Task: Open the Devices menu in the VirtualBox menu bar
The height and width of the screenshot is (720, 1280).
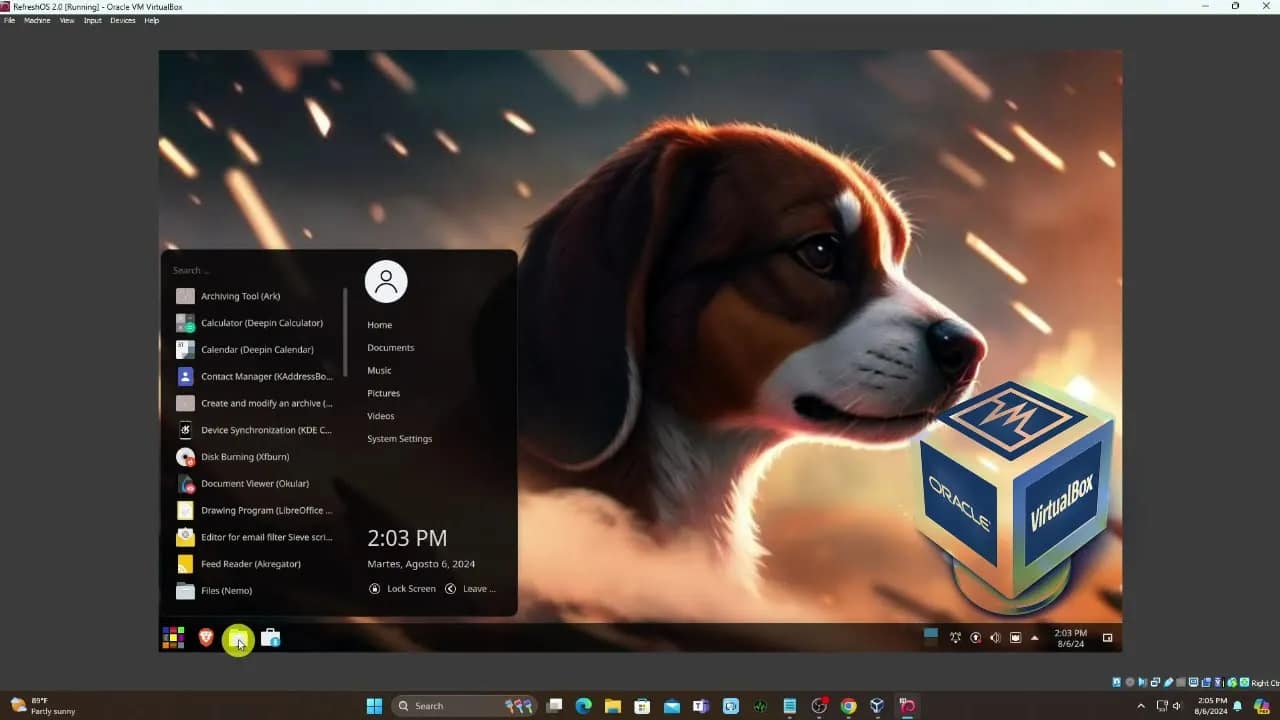Action: click(x=122, y=20)
